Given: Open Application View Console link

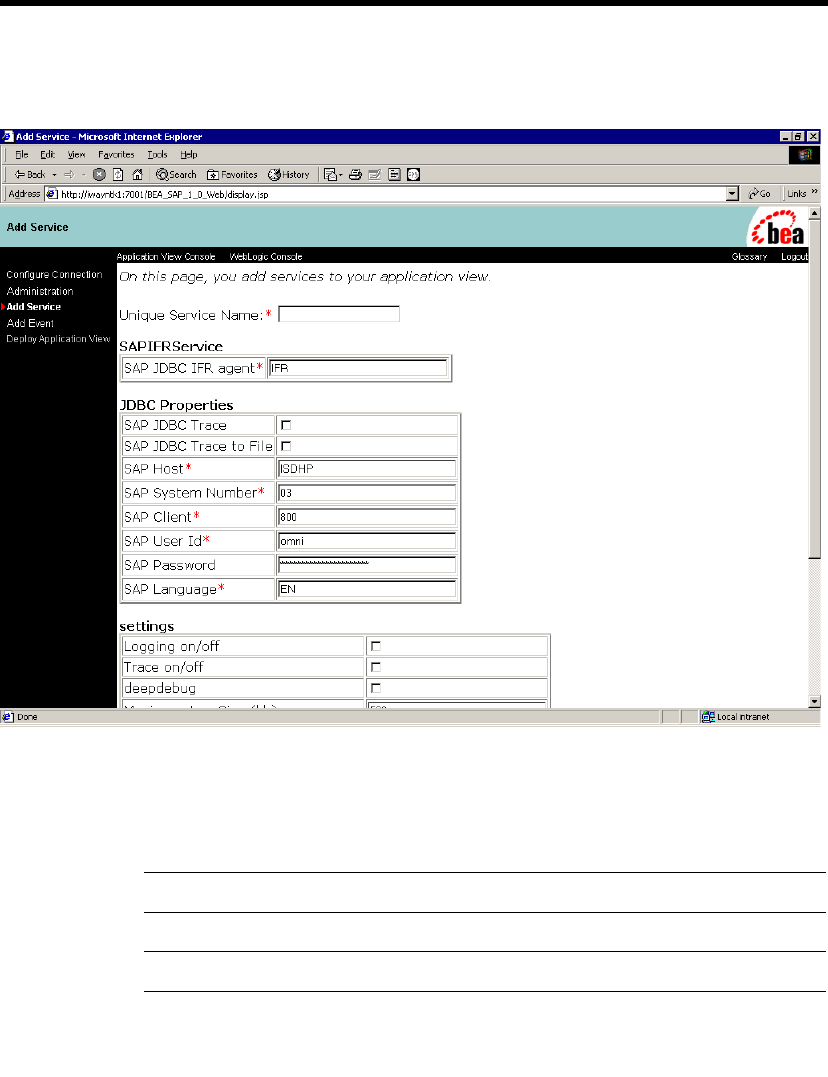Looking at the screenshot, I should (x=166, y=256).
